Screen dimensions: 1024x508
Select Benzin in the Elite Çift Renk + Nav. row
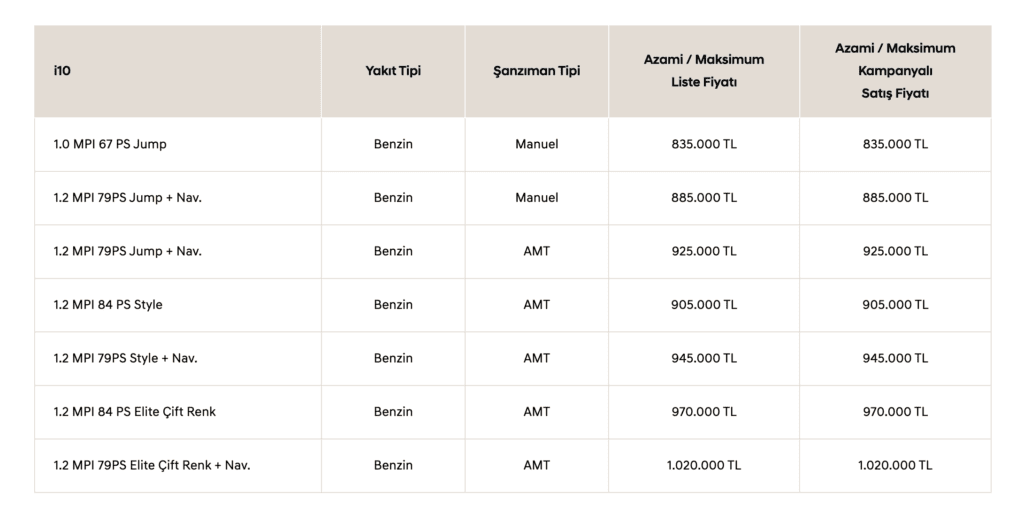coord(393,466)
